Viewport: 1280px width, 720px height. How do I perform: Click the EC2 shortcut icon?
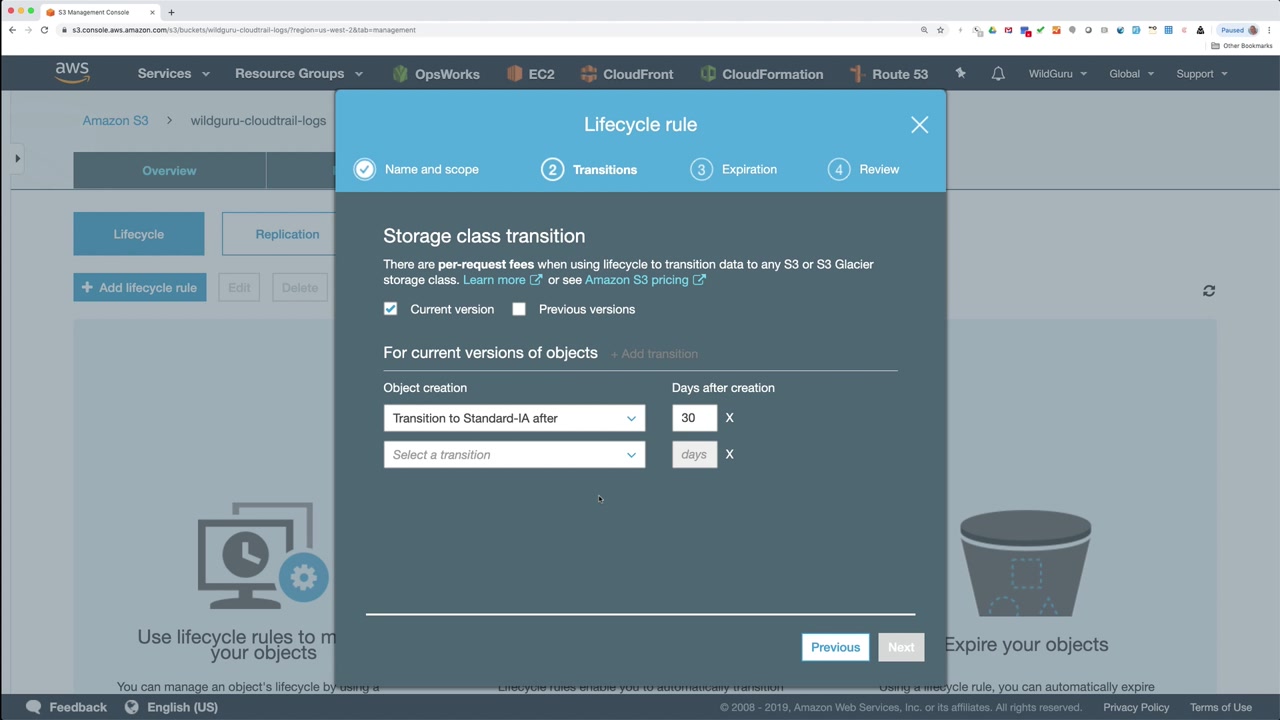click(x=515, y=73)
